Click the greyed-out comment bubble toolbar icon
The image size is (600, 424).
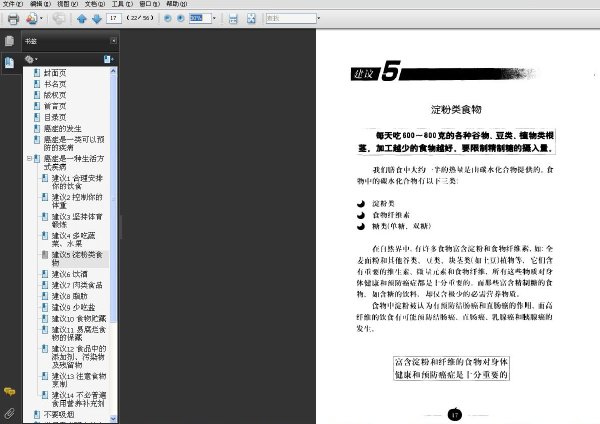59,18
